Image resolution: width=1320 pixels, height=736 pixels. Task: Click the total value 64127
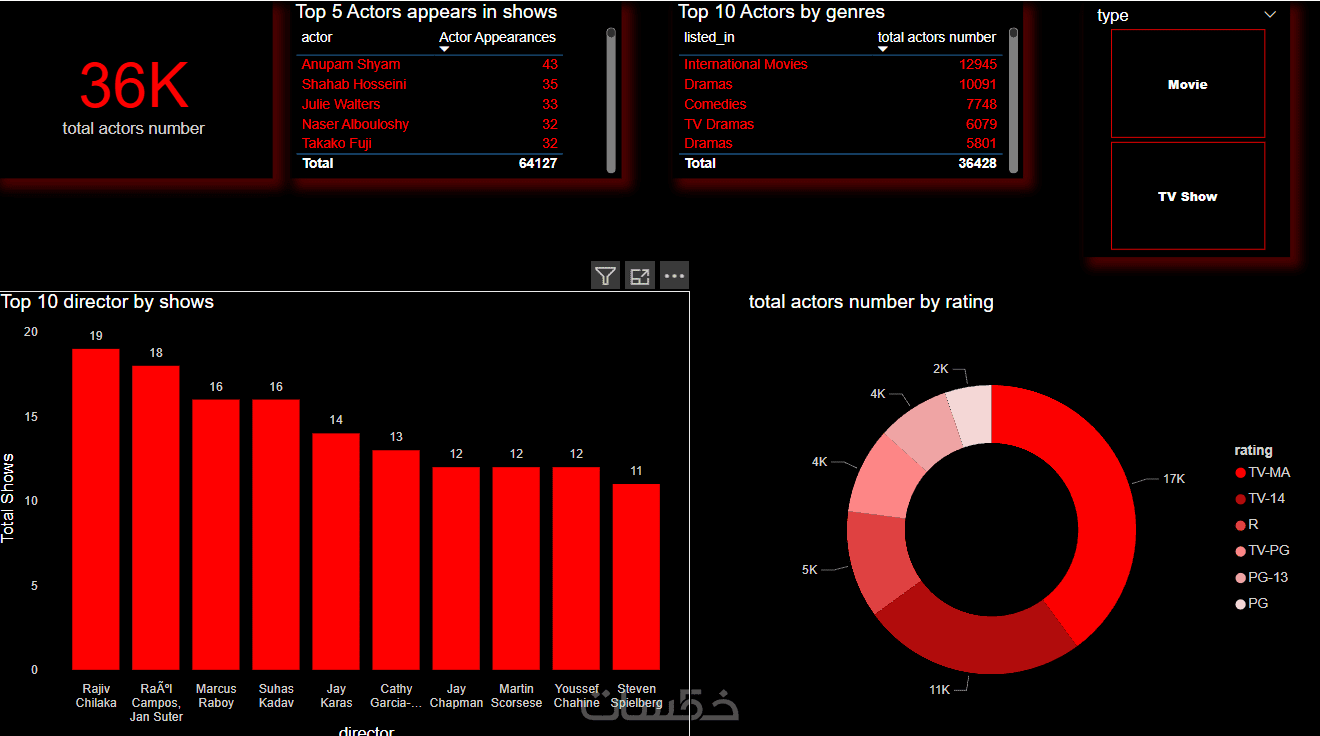point(538,163)
